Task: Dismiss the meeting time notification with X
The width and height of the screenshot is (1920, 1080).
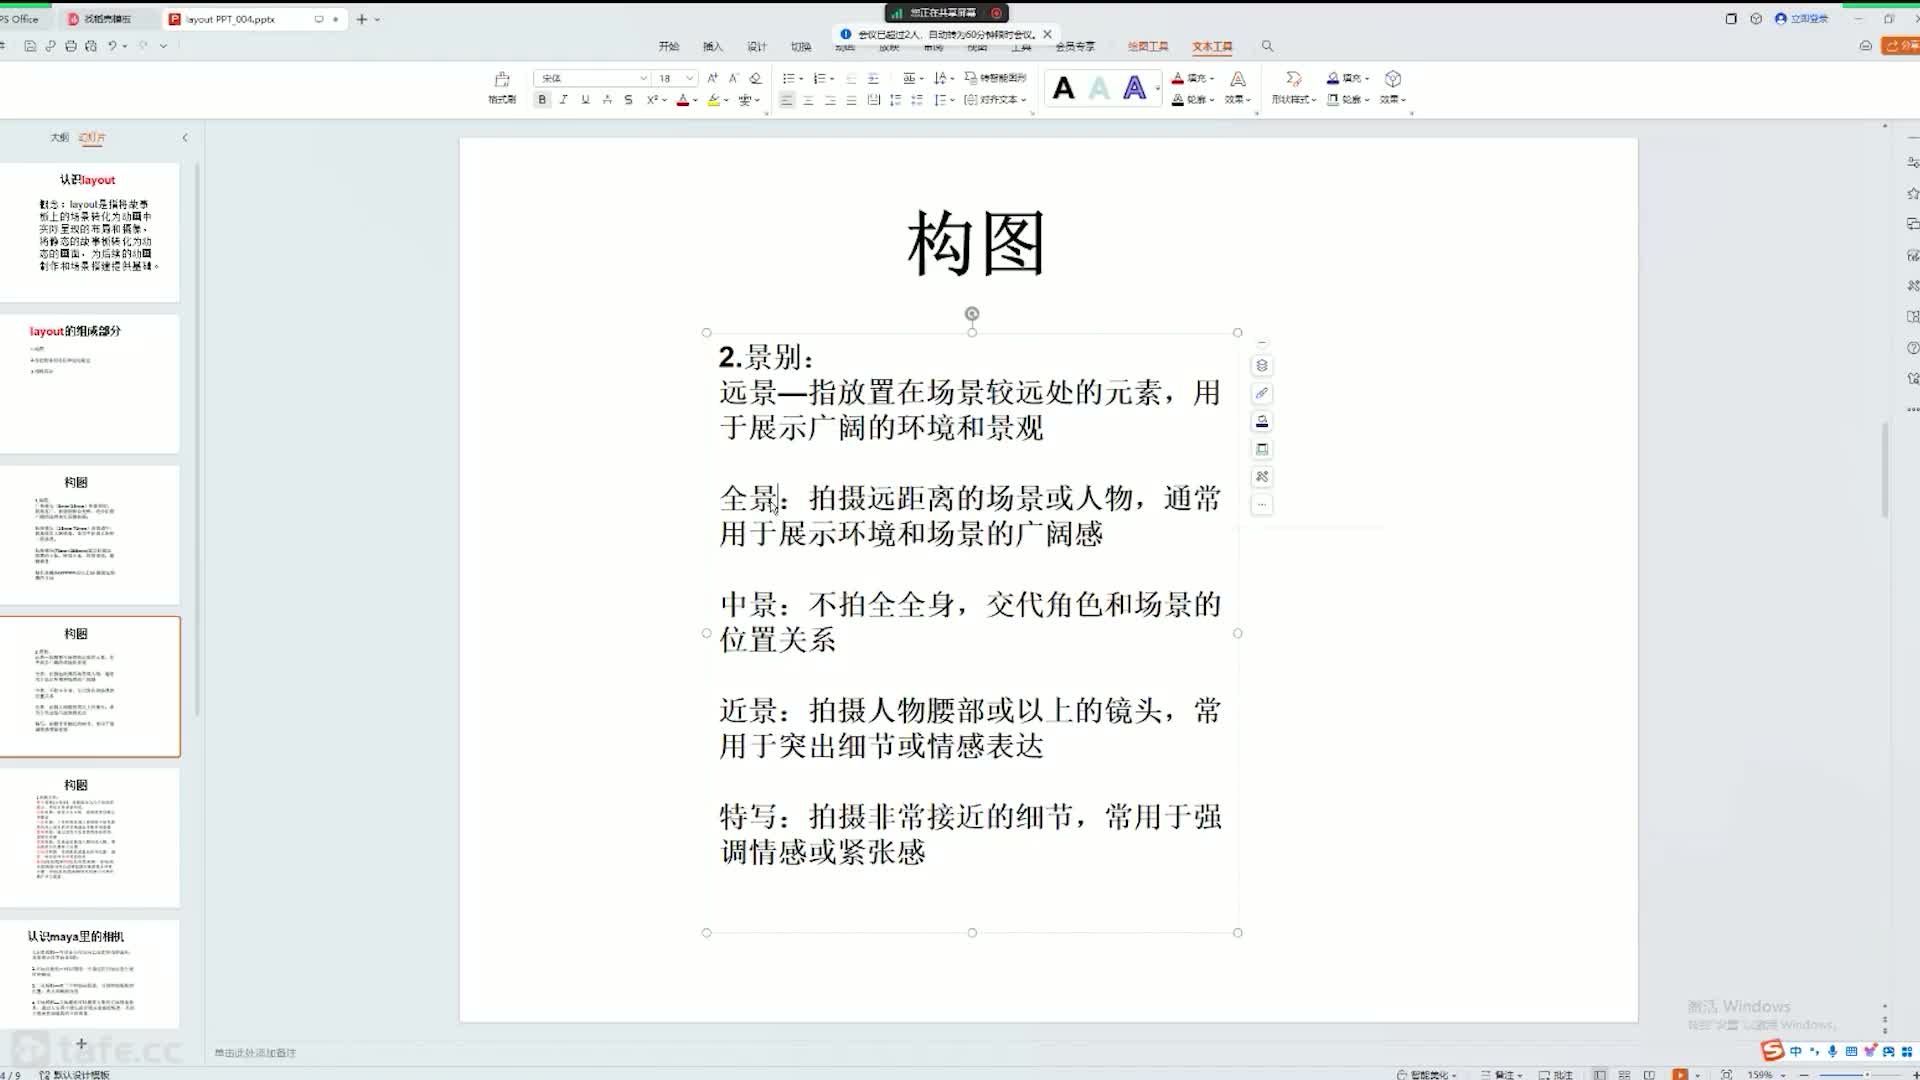Action: 1047,34
